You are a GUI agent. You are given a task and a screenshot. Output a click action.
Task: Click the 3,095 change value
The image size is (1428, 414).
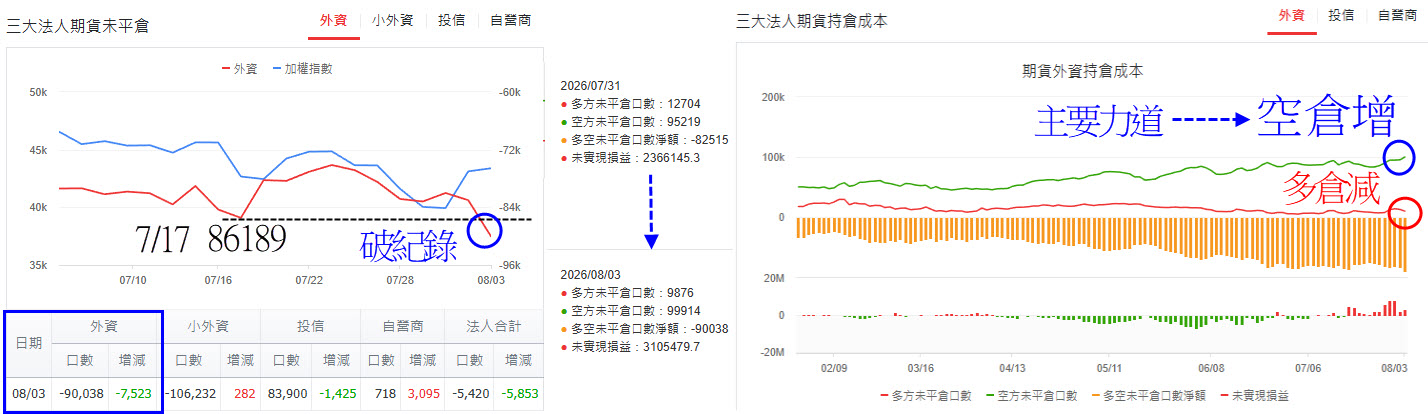coord(424,393)
